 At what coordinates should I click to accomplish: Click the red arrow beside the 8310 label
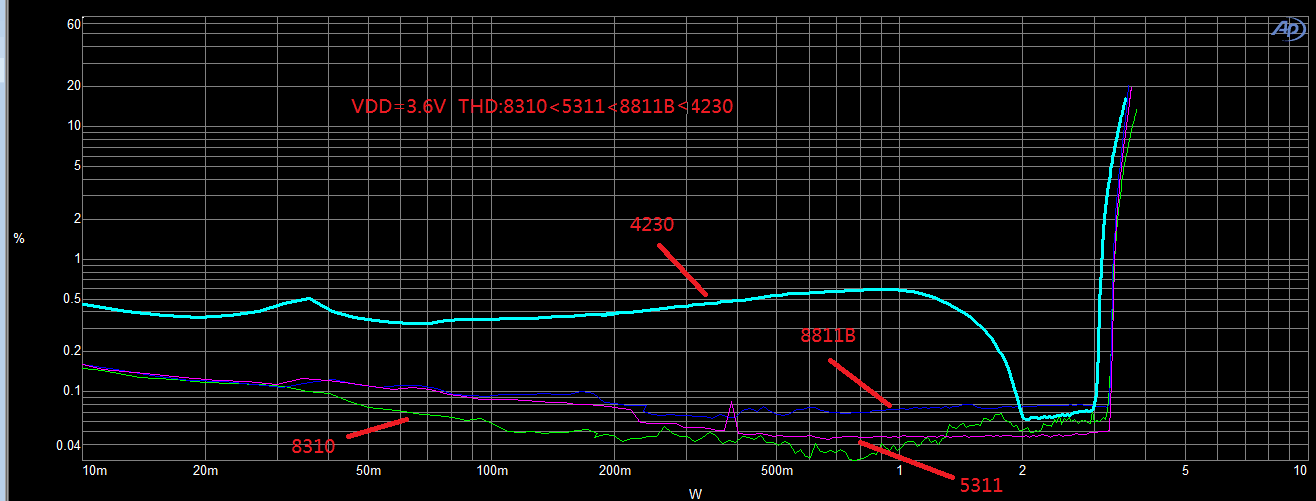pyautogui.click(x=378, y=427)
